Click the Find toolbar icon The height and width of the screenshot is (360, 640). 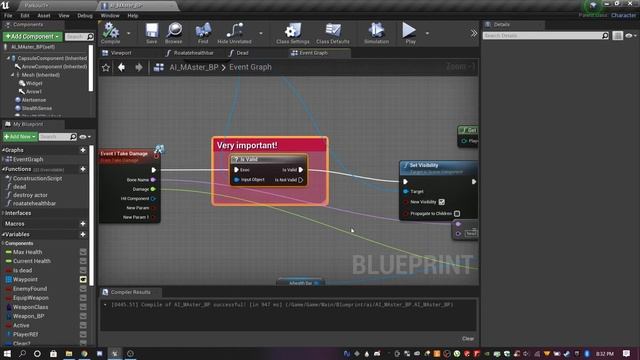[203, 33]
